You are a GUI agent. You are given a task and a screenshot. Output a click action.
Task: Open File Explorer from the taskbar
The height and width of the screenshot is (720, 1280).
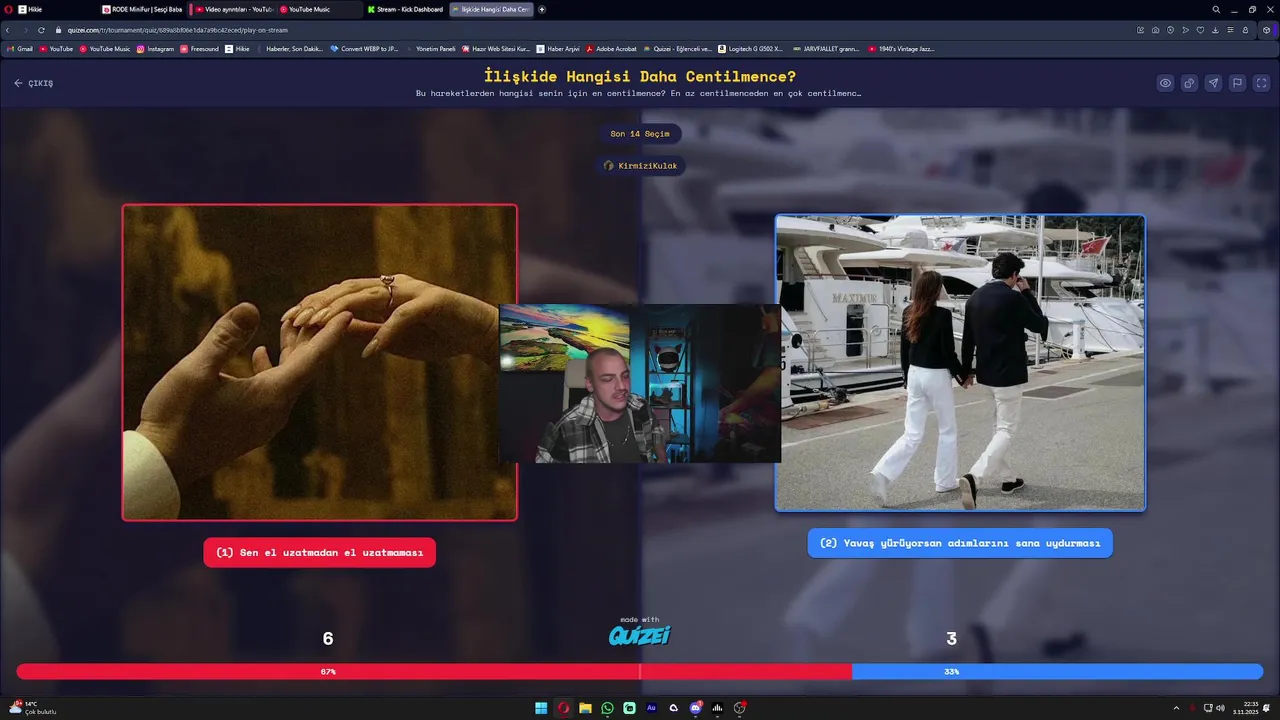tap(585, 708)
